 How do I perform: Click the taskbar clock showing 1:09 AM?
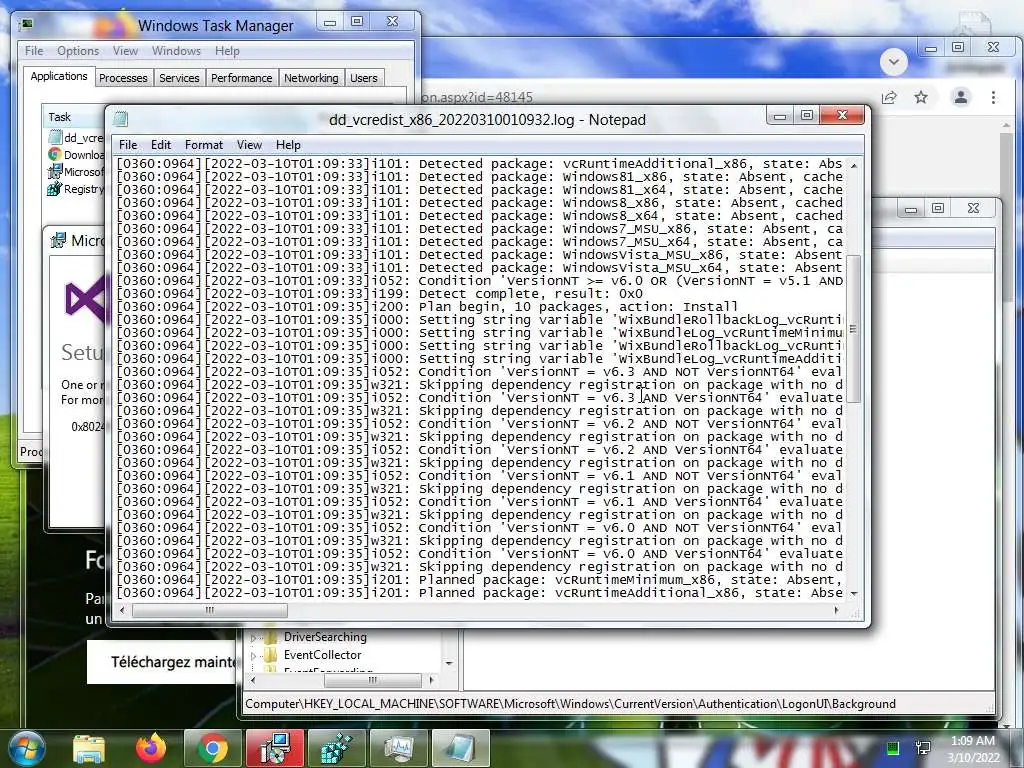click(x=973, y=748)
